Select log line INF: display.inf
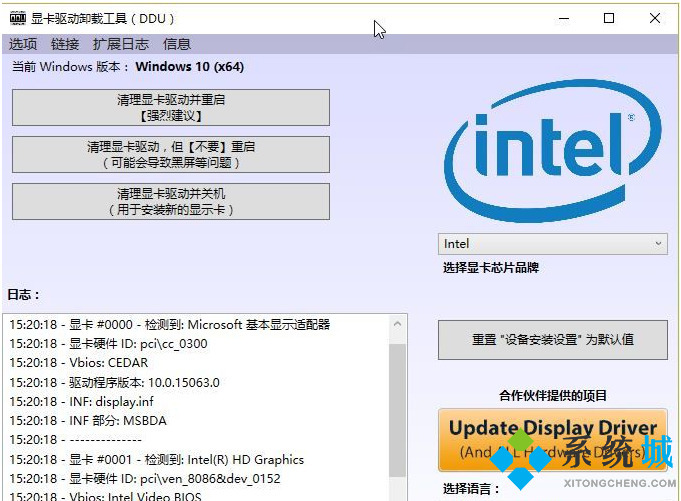Image resolution: width=681 pixels, height=501 pixels. click(x=82, y=402)
